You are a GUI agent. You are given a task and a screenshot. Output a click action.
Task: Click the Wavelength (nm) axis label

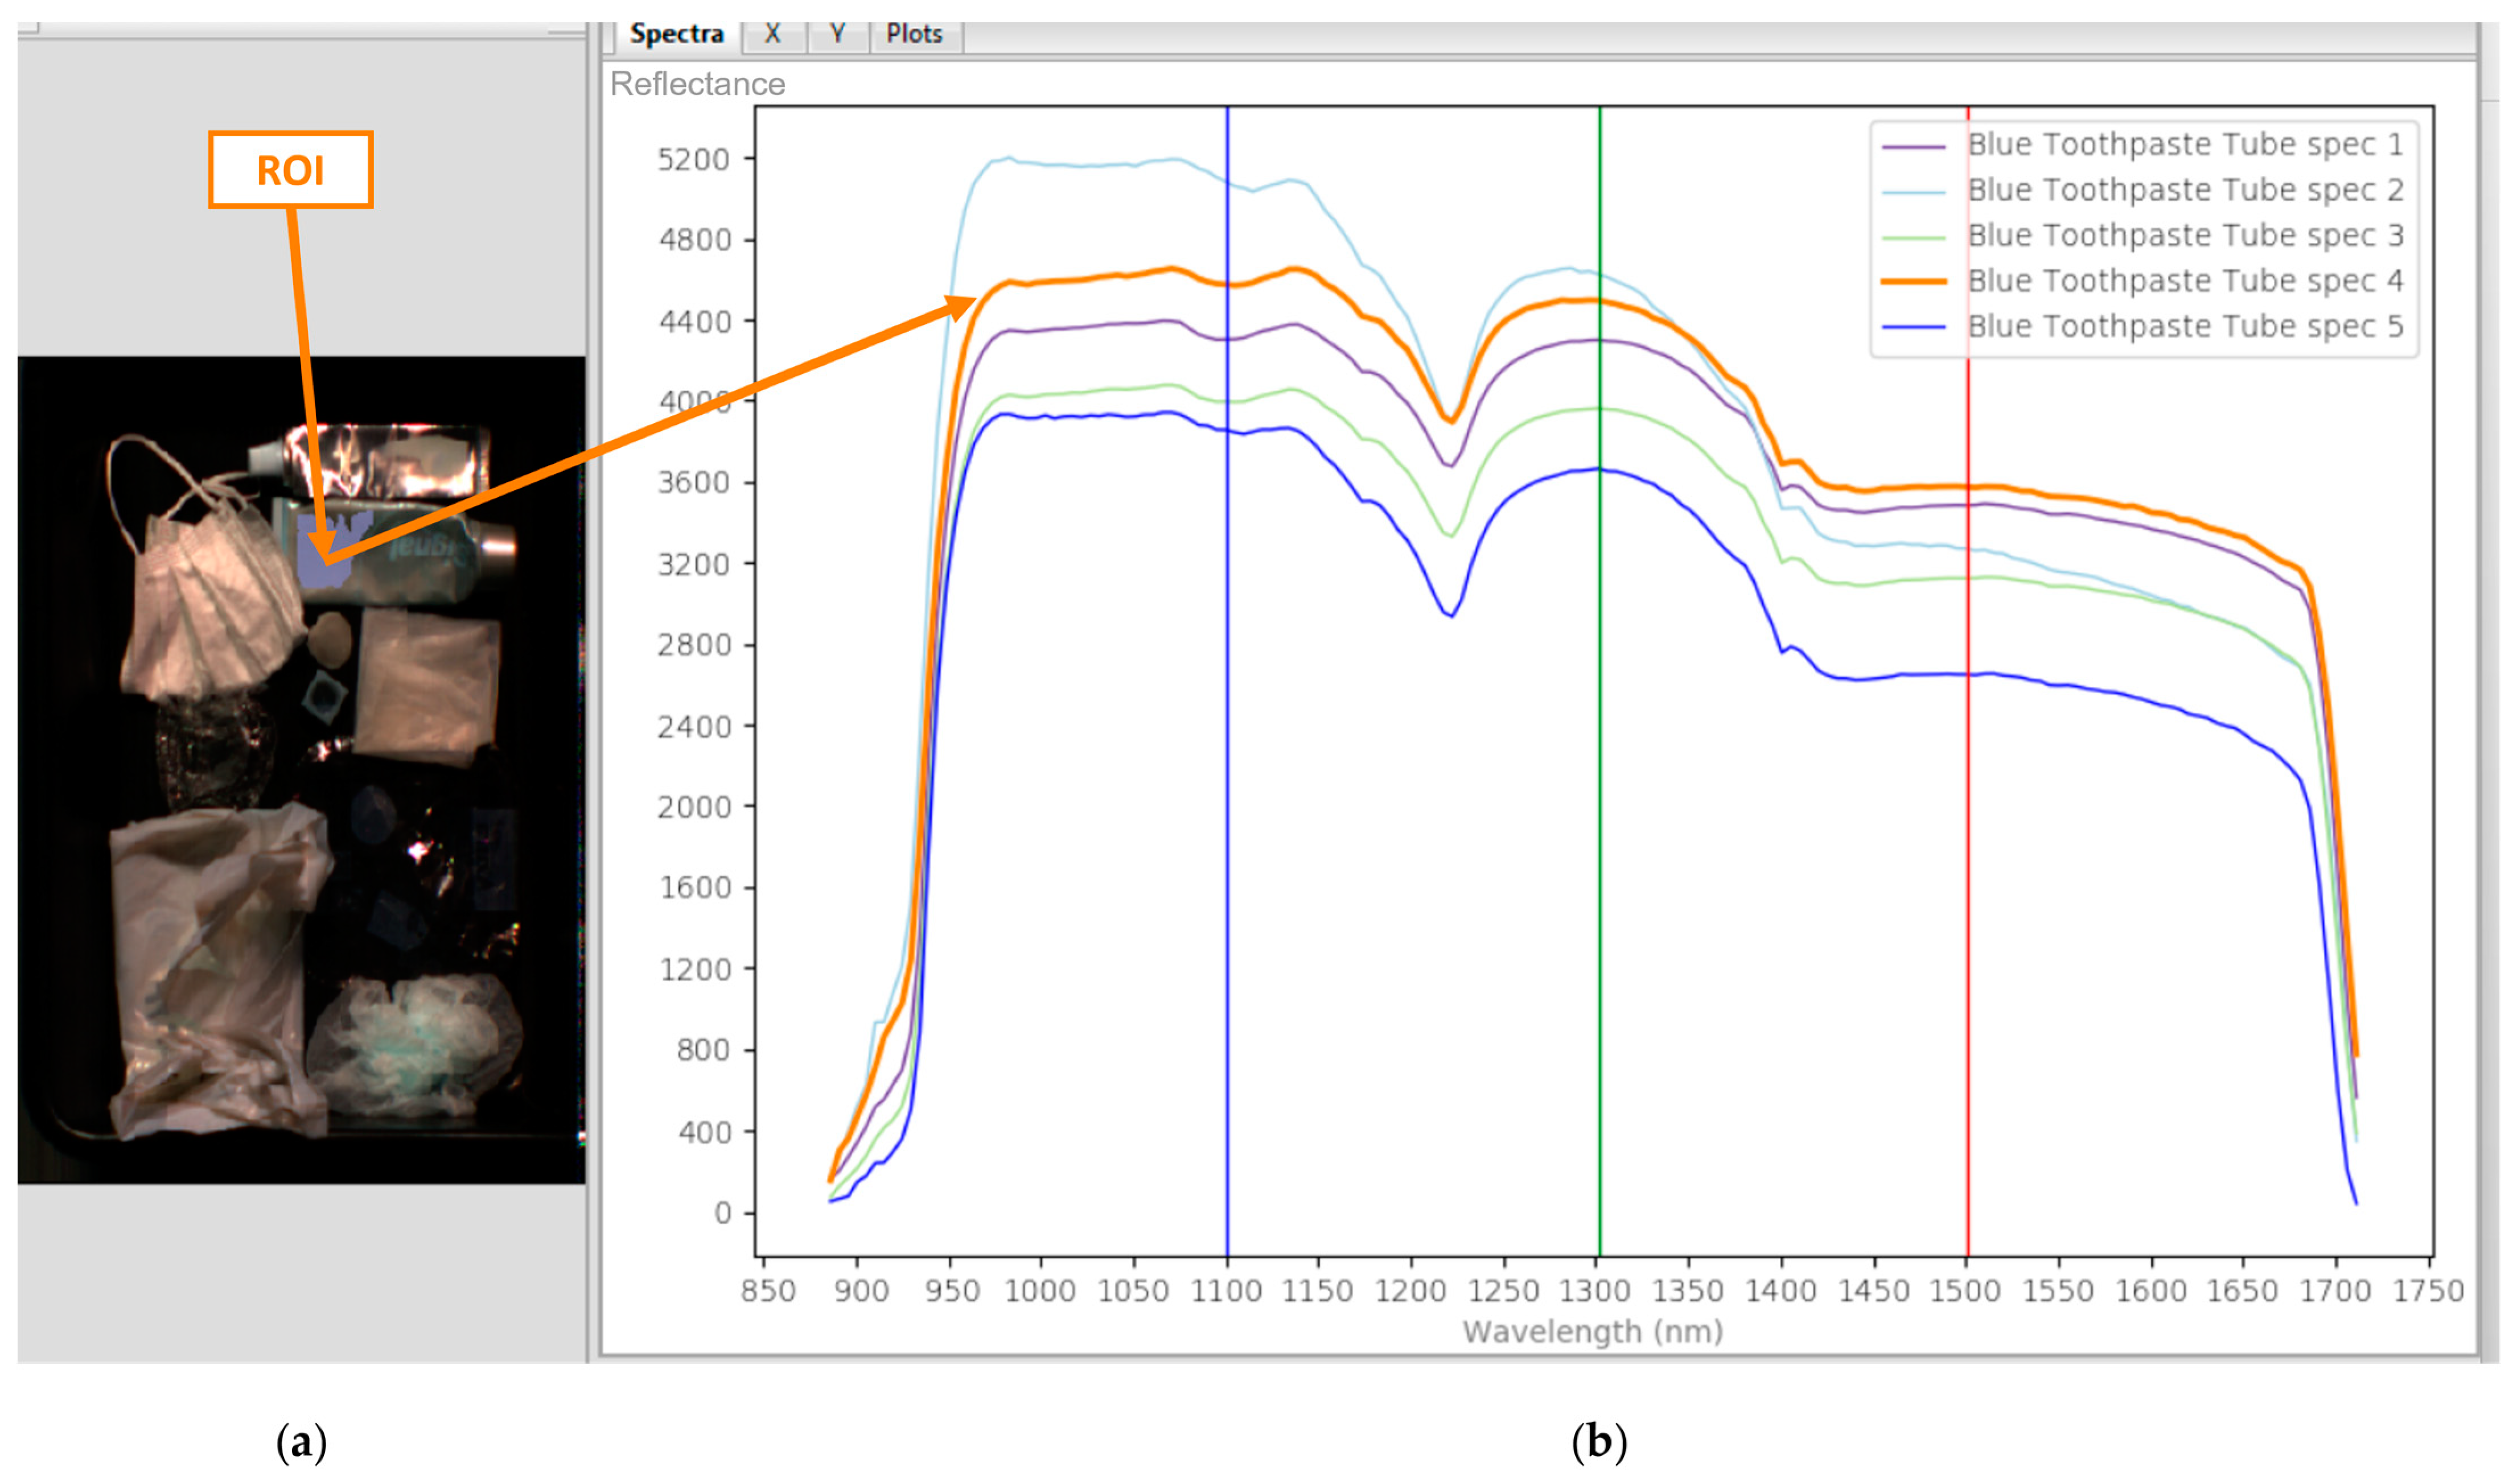coord(1594,1331)
